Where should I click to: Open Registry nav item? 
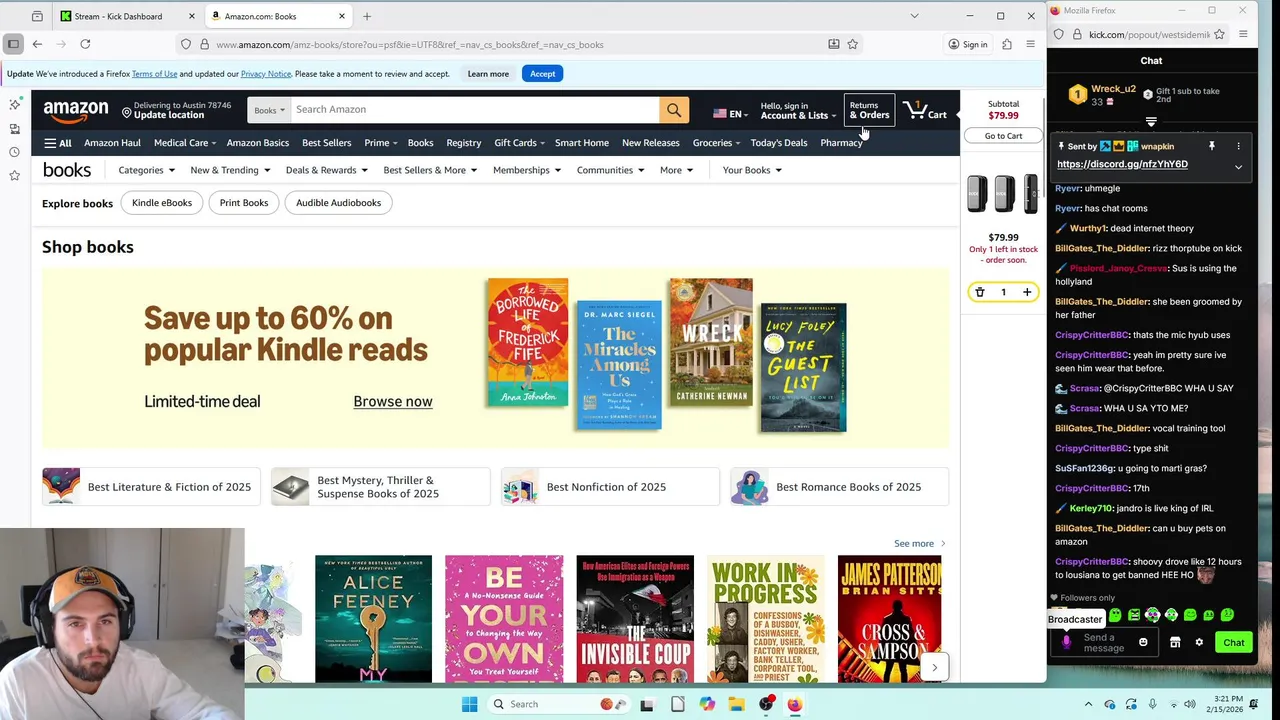(x=463, y=143)
